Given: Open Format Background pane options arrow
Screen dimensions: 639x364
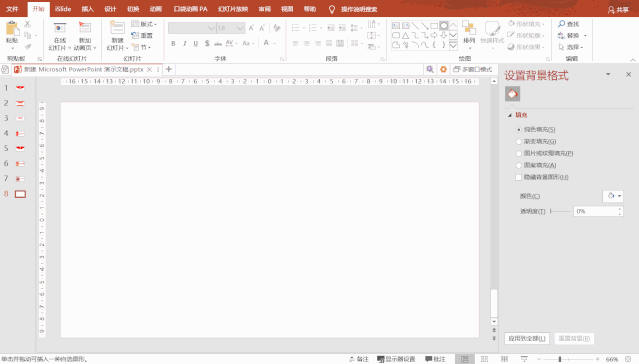Looking at the screenshot, I should [608, 74].
